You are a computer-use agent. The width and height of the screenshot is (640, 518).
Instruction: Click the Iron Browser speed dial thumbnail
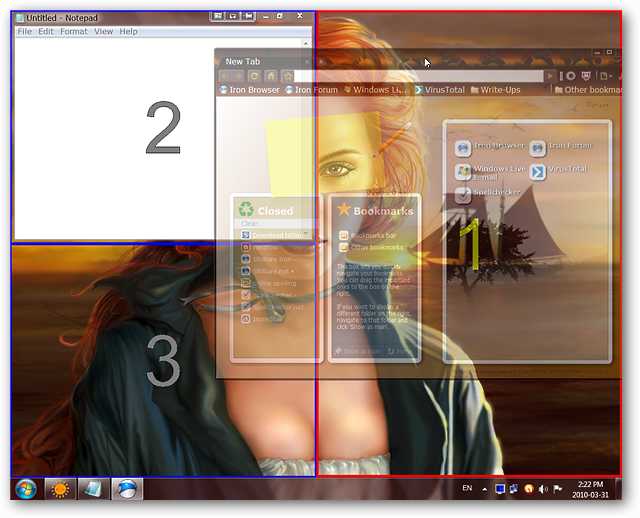click(x=462, y=148)
